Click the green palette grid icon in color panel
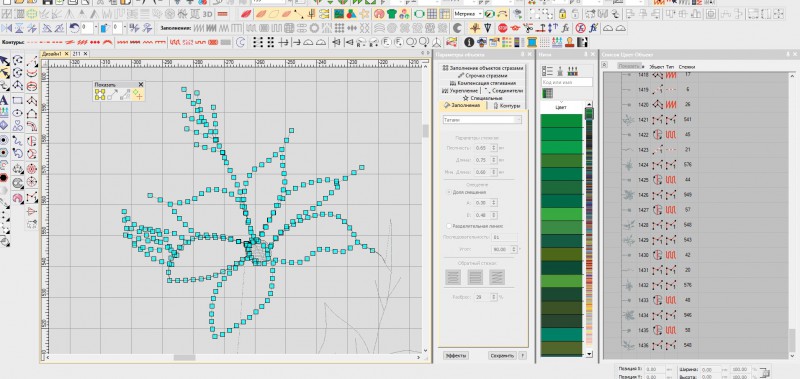 click(x=547, y=93)
